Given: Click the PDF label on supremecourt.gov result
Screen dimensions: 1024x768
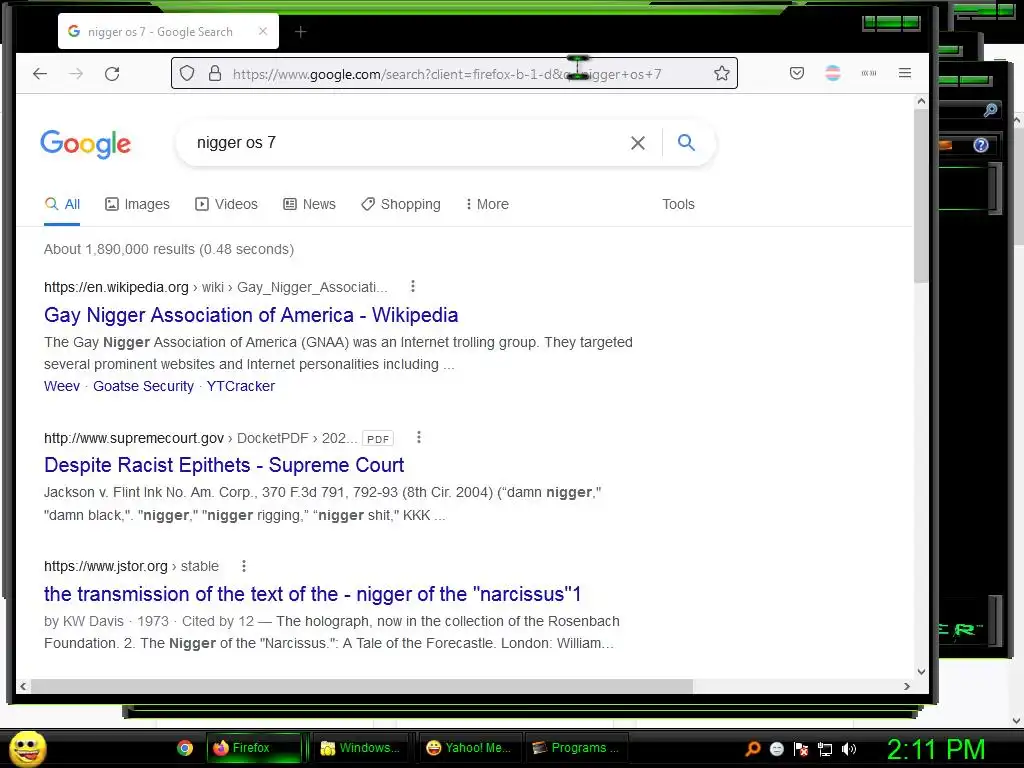Looking at the screenshot, I should pyautogui.click(x=378, y=439).
